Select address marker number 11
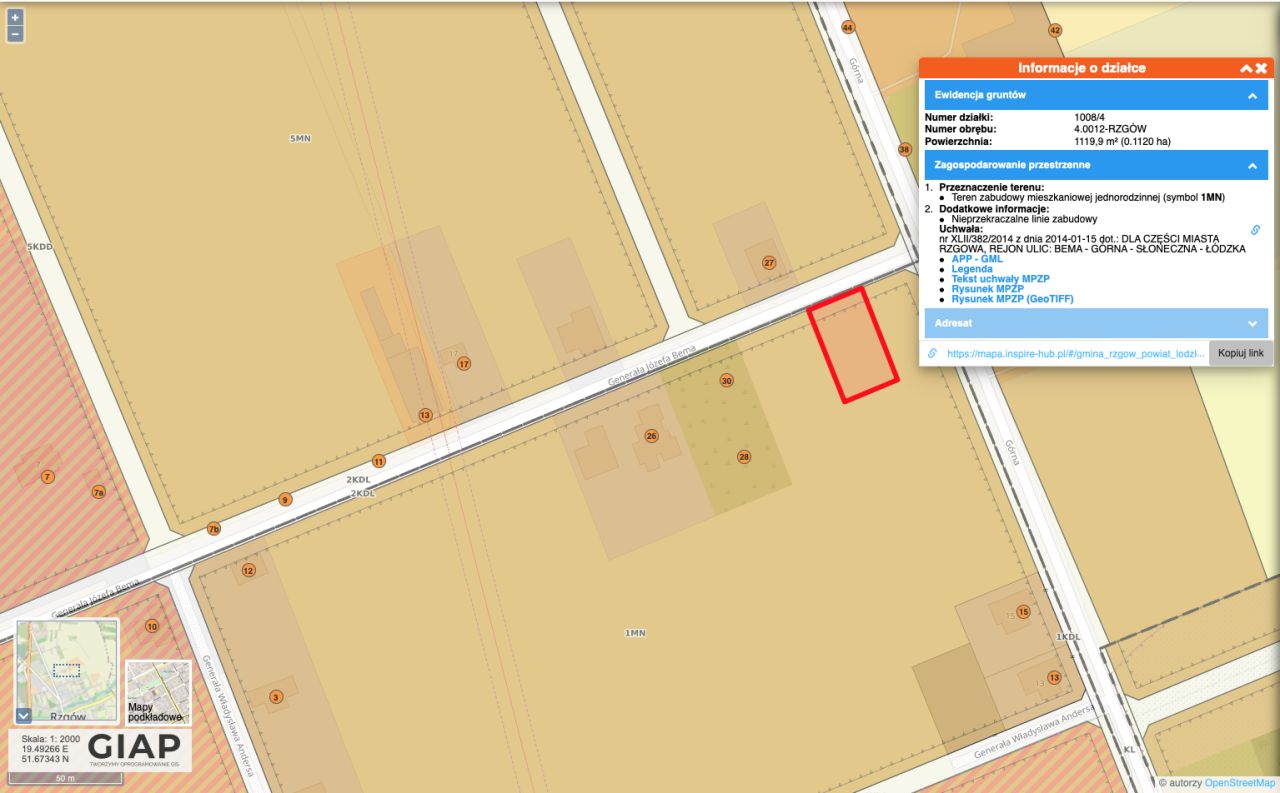This screenshot has width=1280, height=793. 379,462
